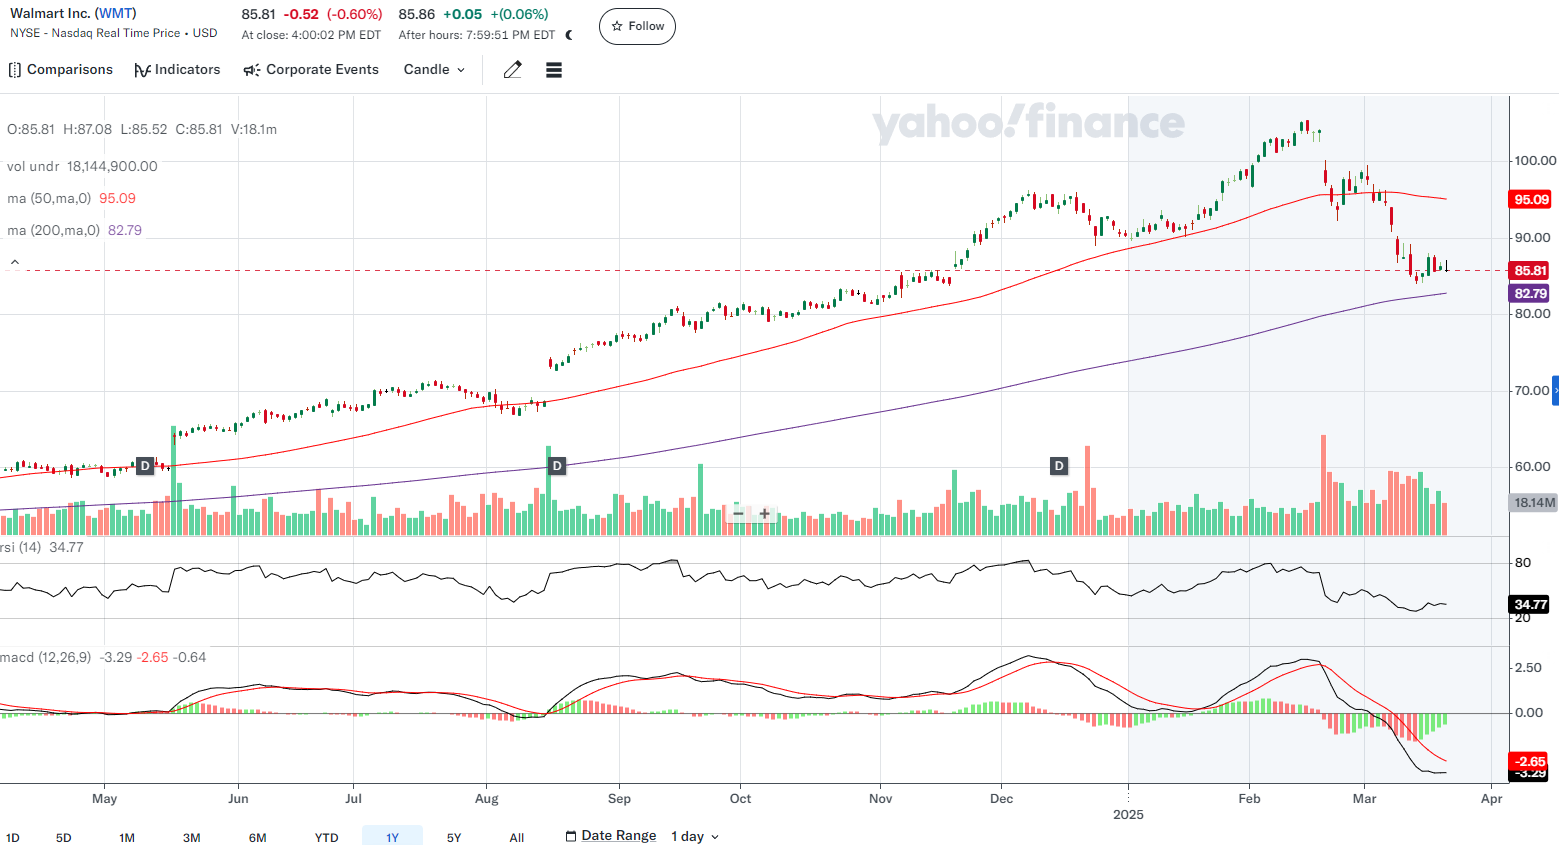Select the 1M range tab
This screenshot has height=845, width=1559.
point(127,838)
